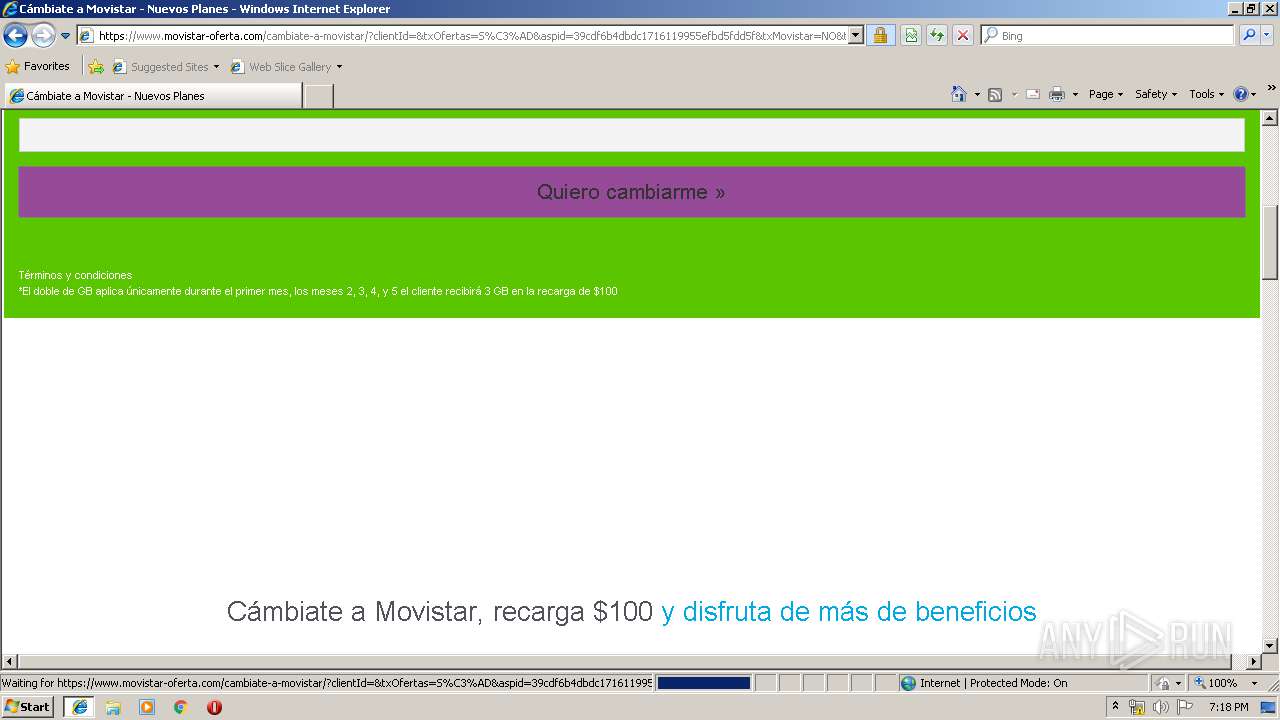Screen dimensions: 1280x720
Task: Click Internet Protected Mode status text
Action: point(993,683)
